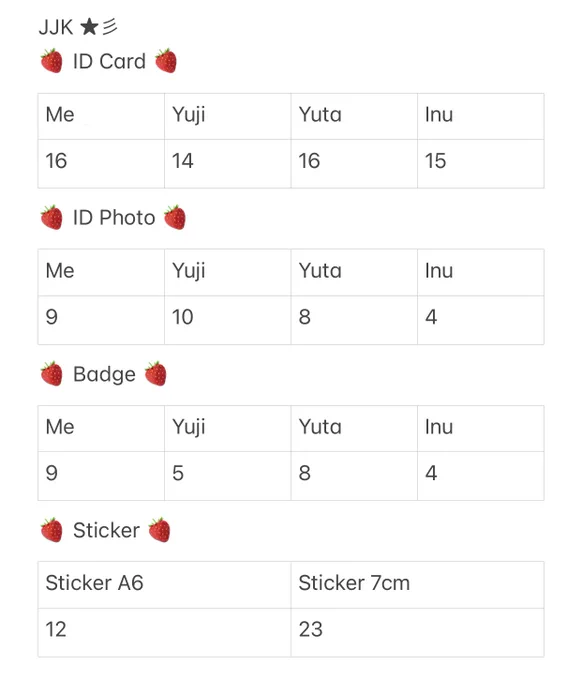
Task: Click the strawberry emoji after ID Photo
Action: pyautogui.click(x=175, y=217)
